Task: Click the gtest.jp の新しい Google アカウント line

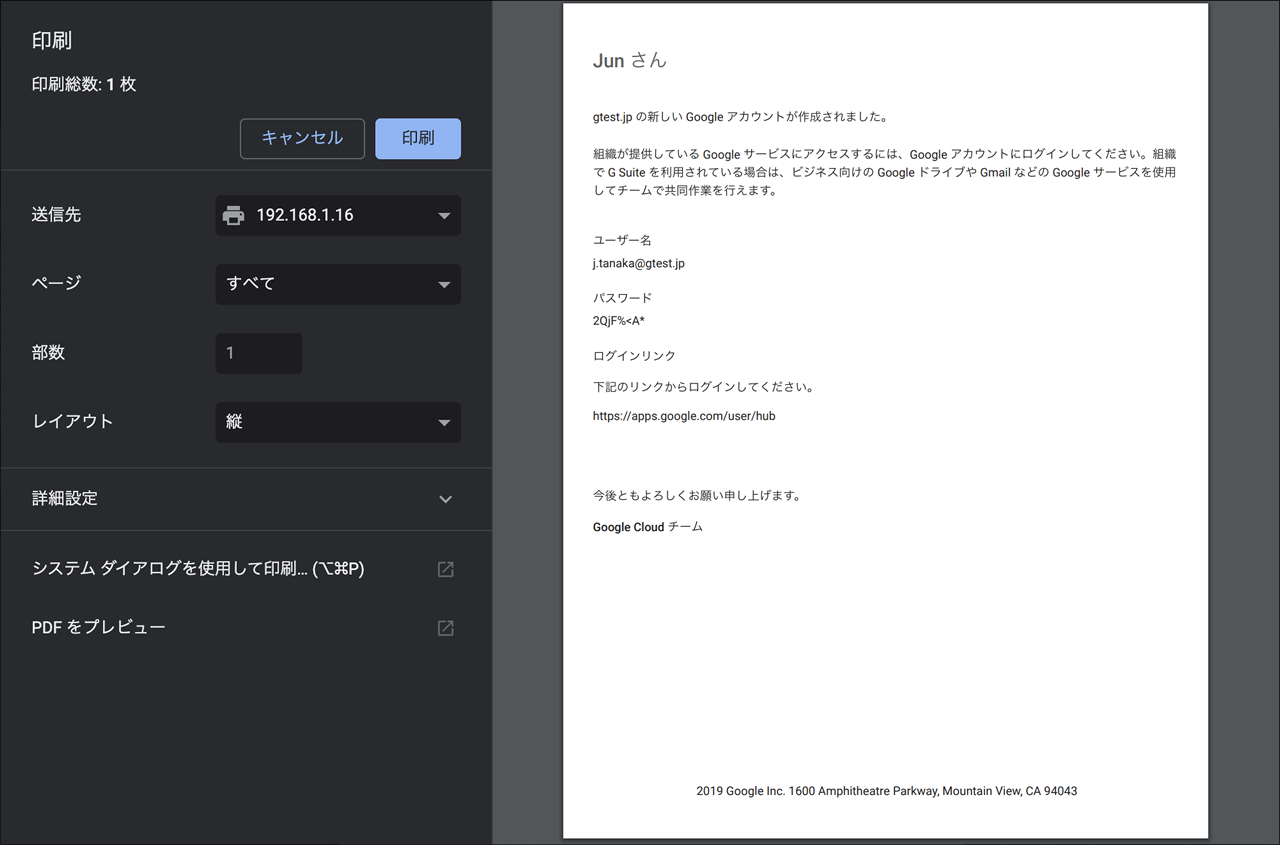Action: (x=741, y=117)
